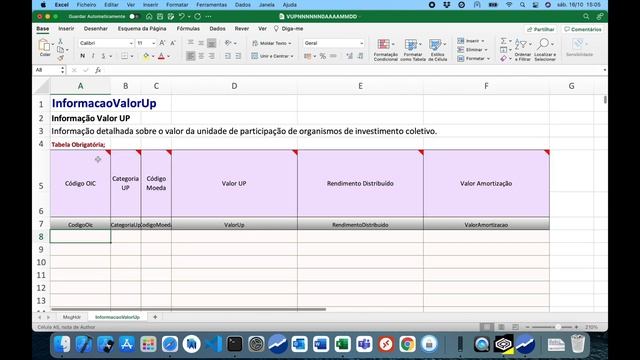Click the Percent style icon

pyautogui.click(x=323, y=56)
